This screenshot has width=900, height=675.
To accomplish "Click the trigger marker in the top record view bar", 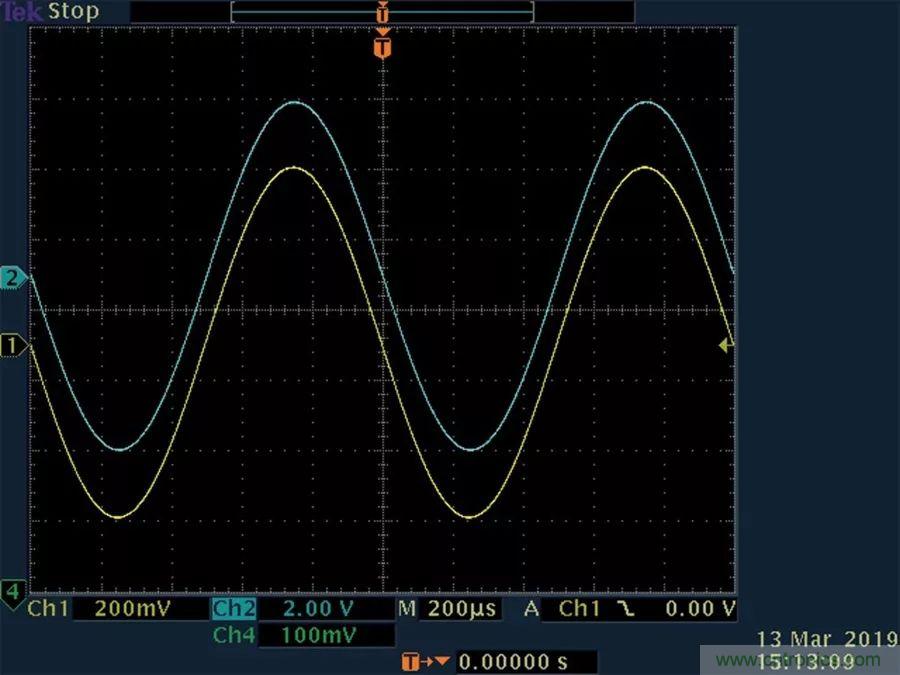I will (381, 13).
